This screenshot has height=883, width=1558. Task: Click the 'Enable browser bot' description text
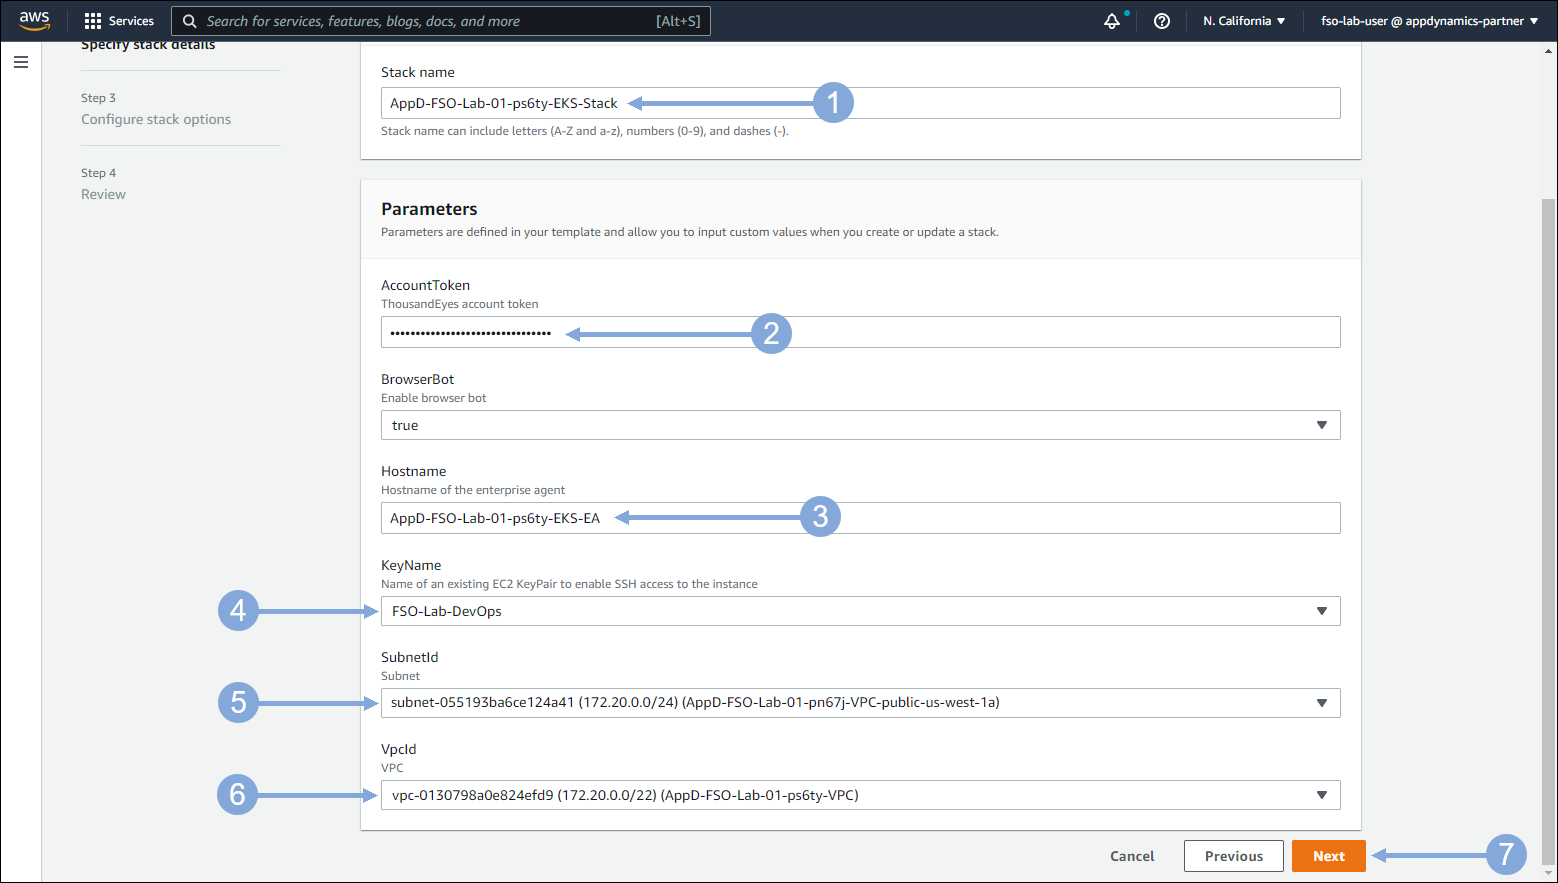pos(434,398)
